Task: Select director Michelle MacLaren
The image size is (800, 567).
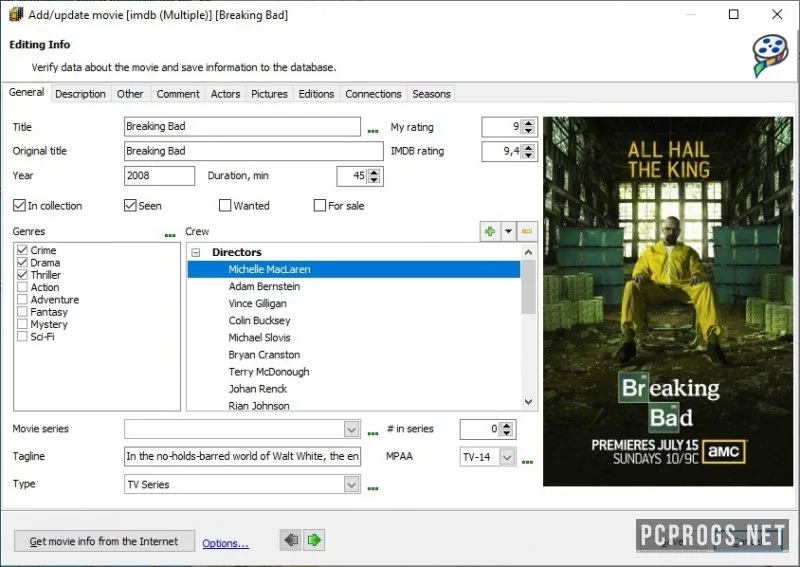Action: click(354, 269)
